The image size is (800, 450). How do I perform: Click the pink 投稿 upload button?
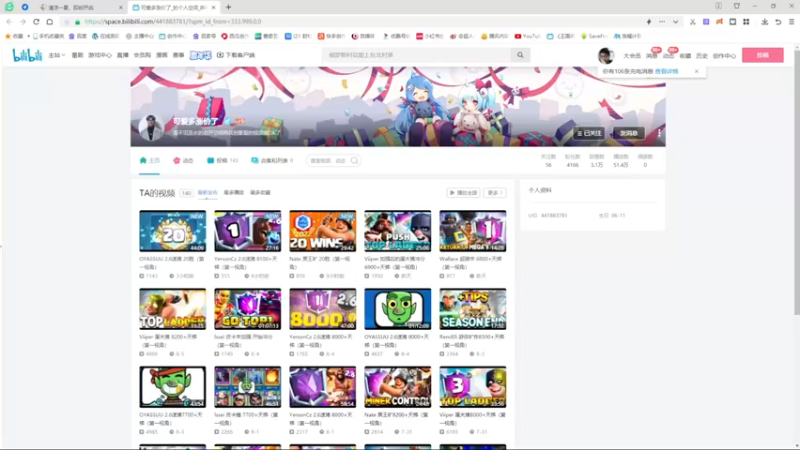[x=763, y=55]
